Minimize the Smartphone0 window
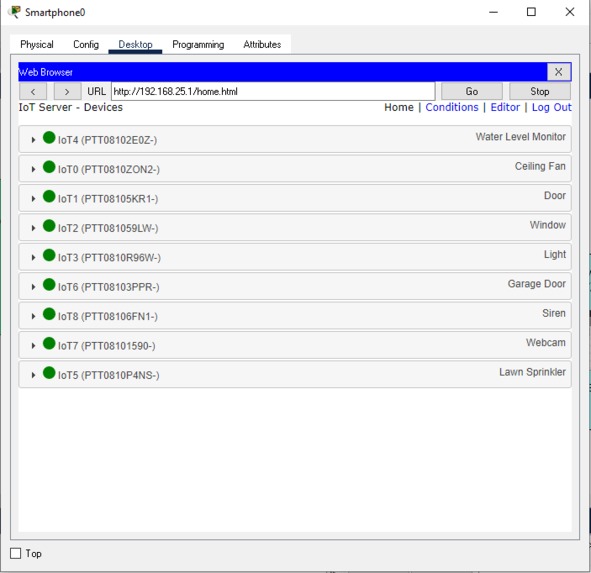The height and width of the screenshot is (573, 591). (493, 12)
